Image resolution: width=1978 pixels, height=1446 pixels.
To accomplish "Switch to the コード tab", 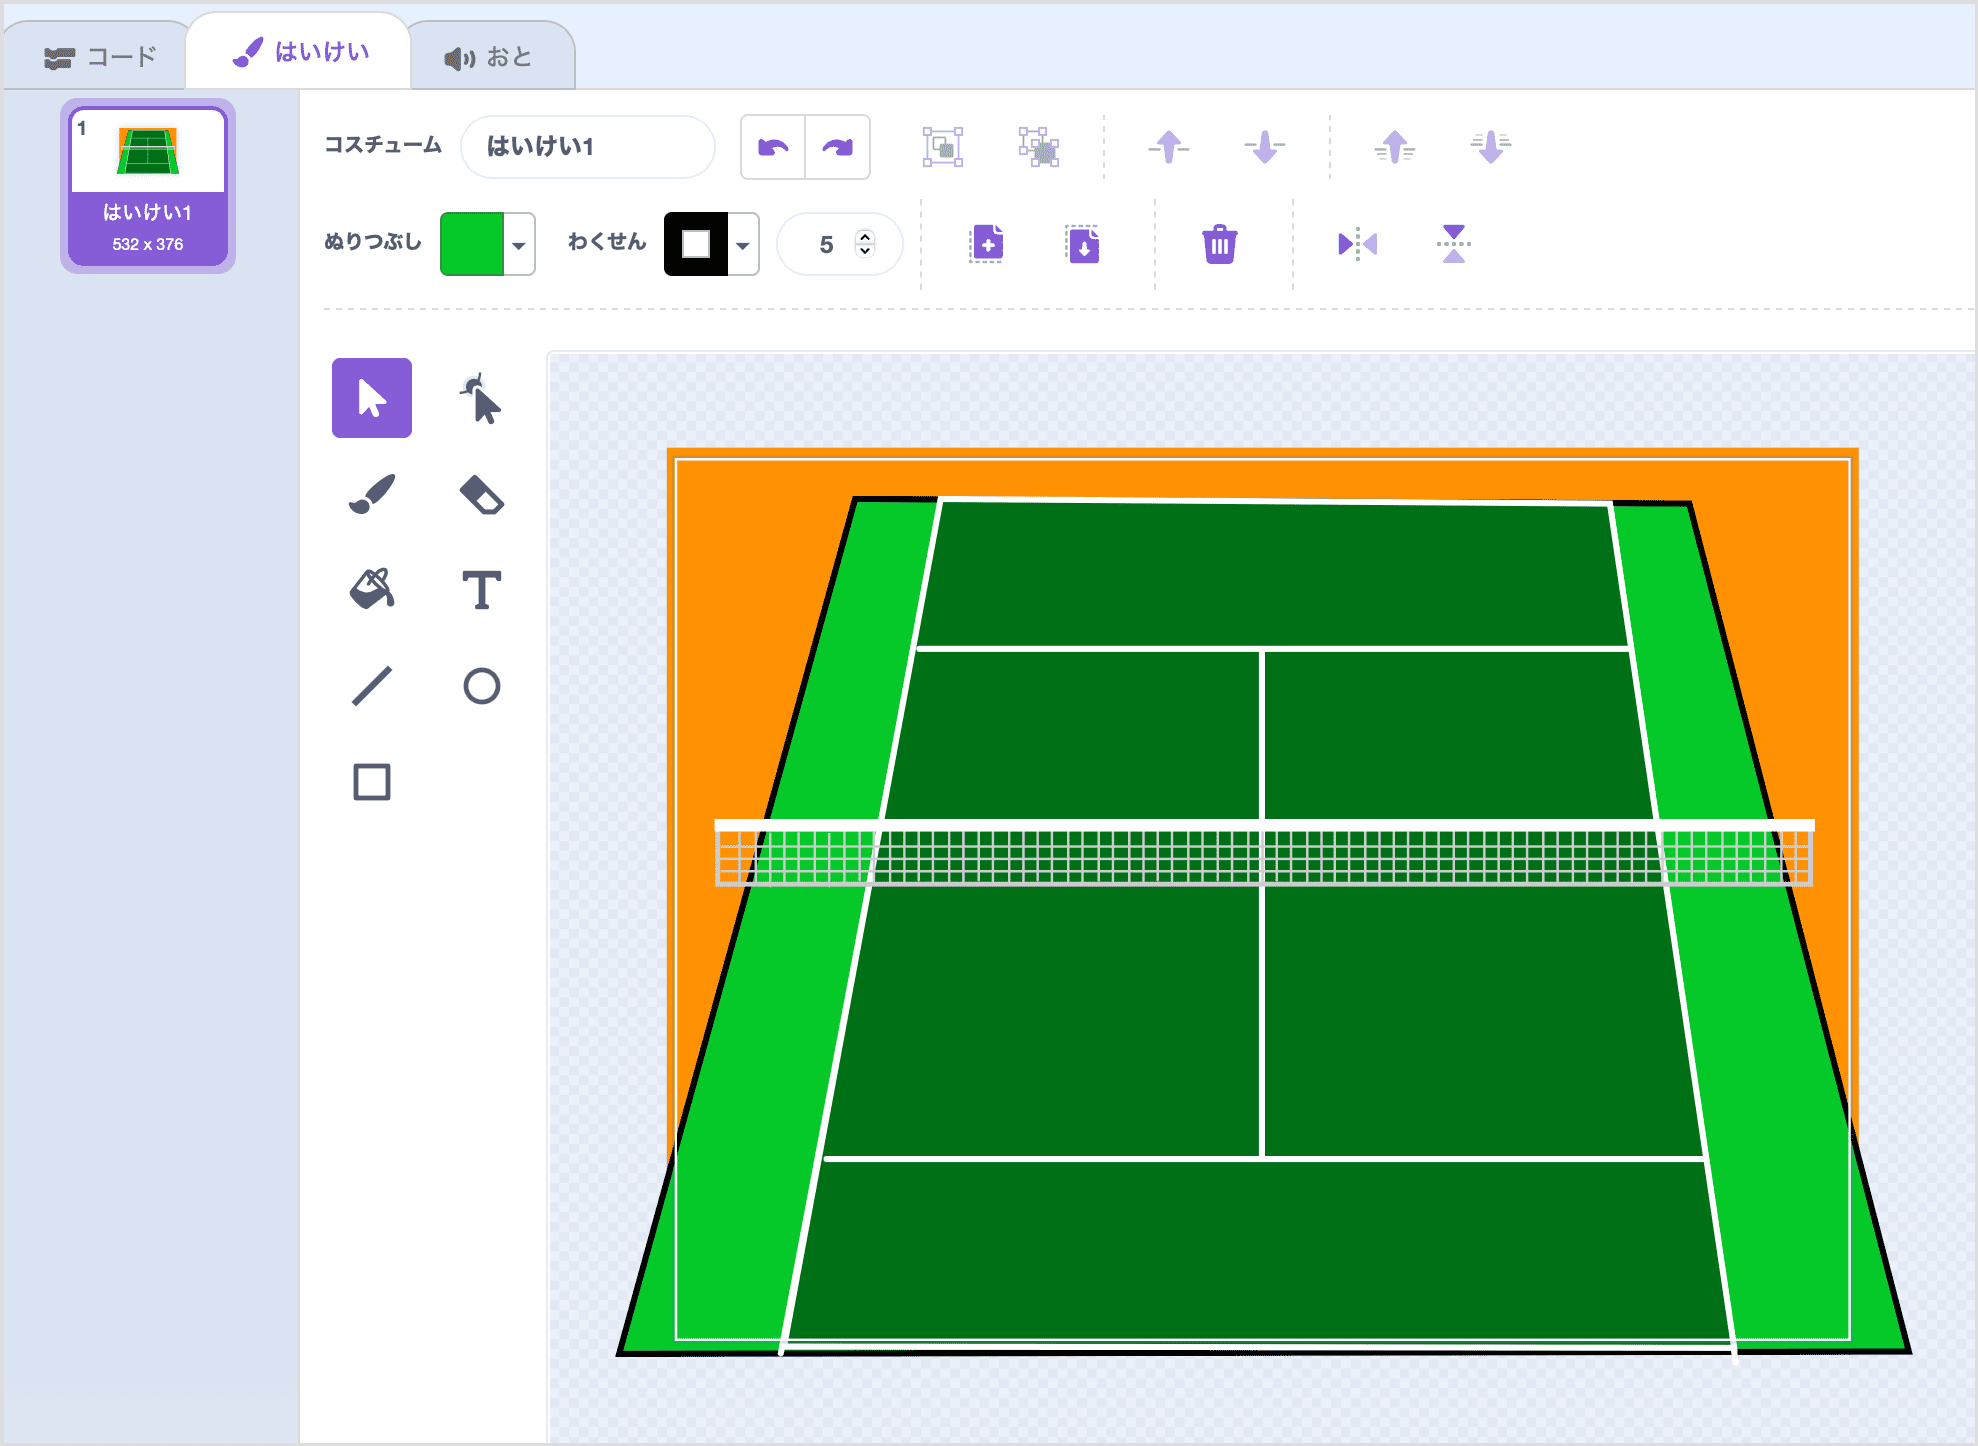I will tap(100, 57).
